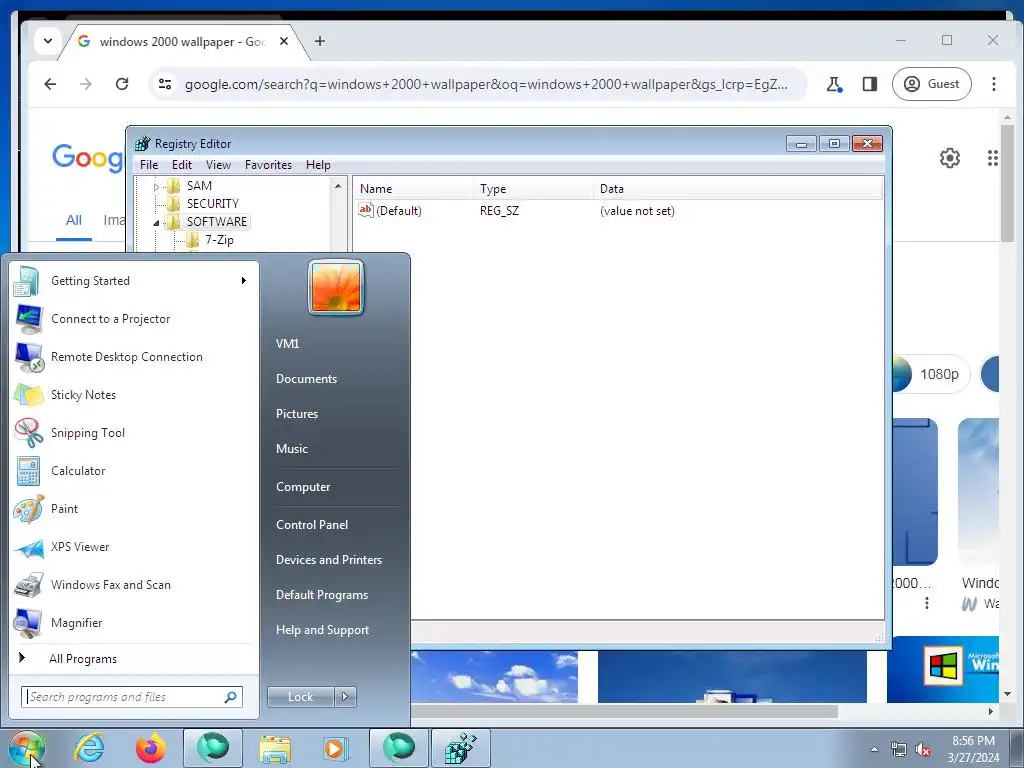Open Google settings gear

[x=950, y=158]
